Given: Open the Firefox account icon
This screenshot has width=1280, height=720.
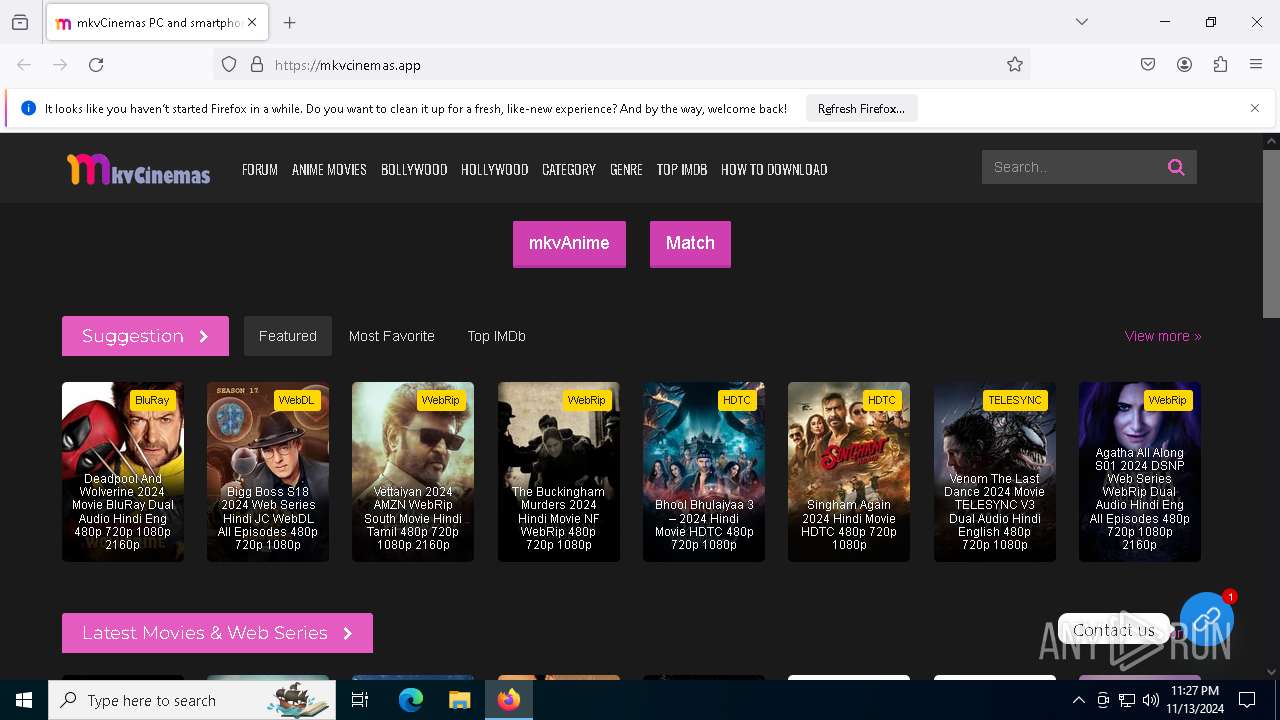Looking at the screenshot, I should point(1184,65).
